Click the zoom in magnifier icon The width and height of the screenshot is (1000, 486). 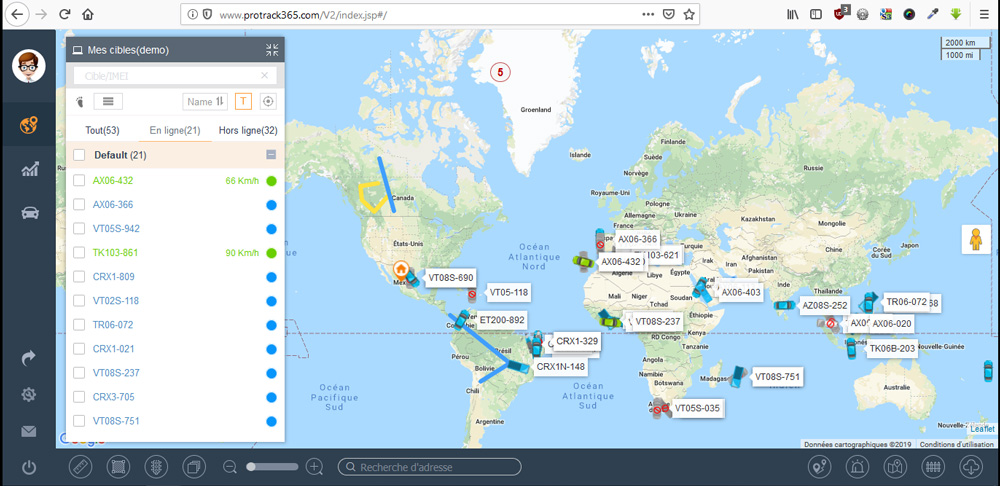(x=314, y=467)
